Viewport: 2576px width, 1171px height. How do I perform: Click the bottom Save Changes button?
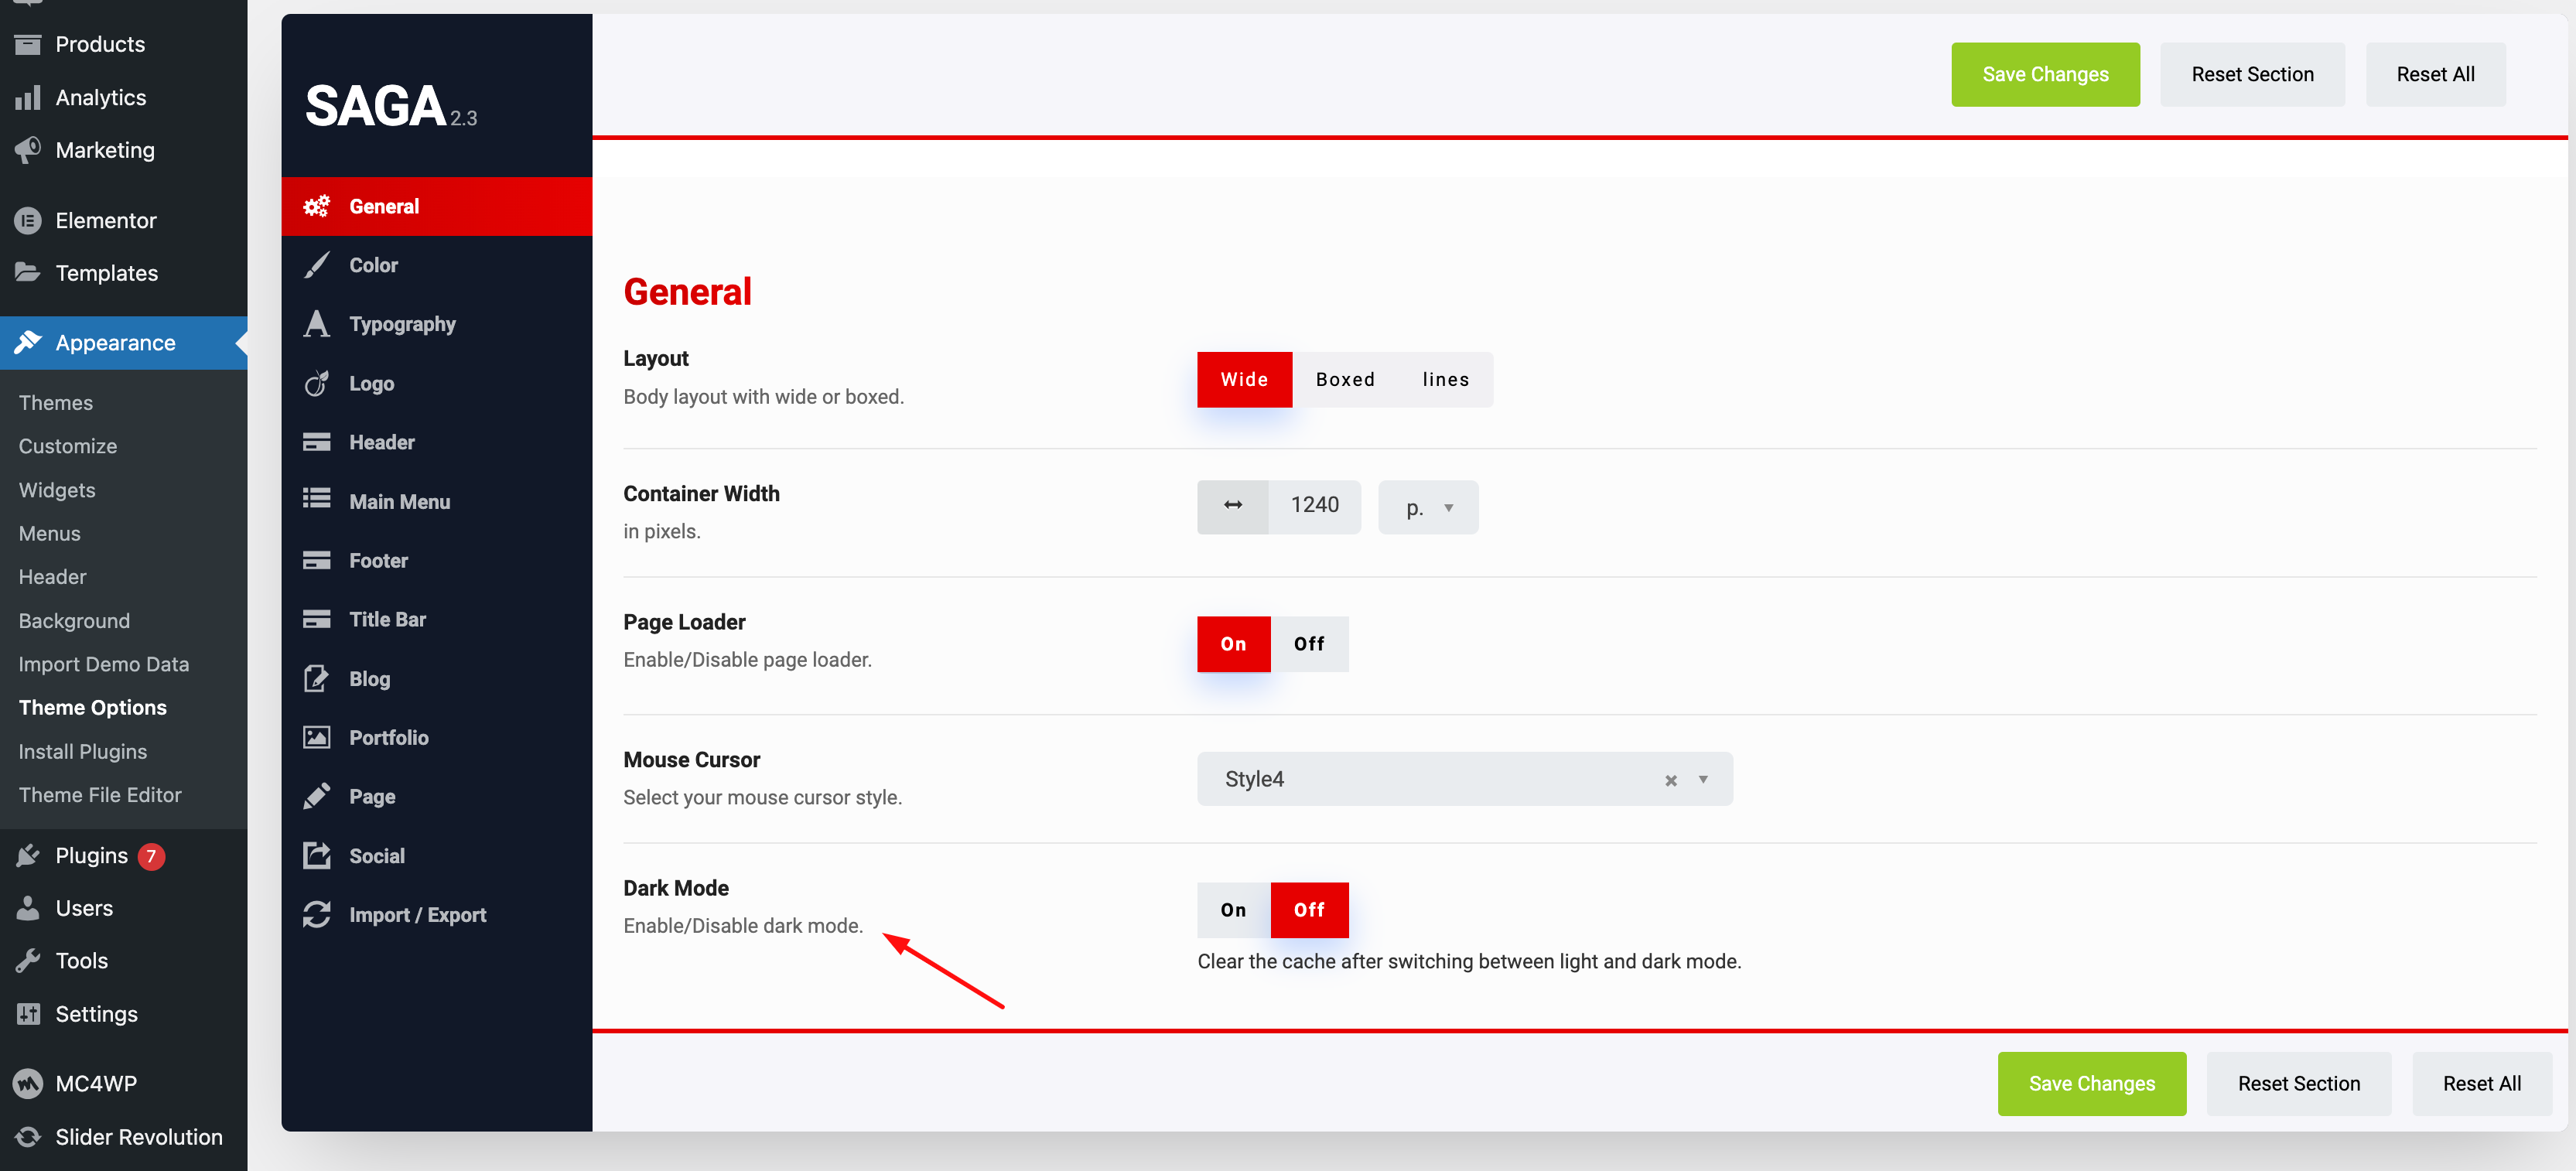2091,1083
